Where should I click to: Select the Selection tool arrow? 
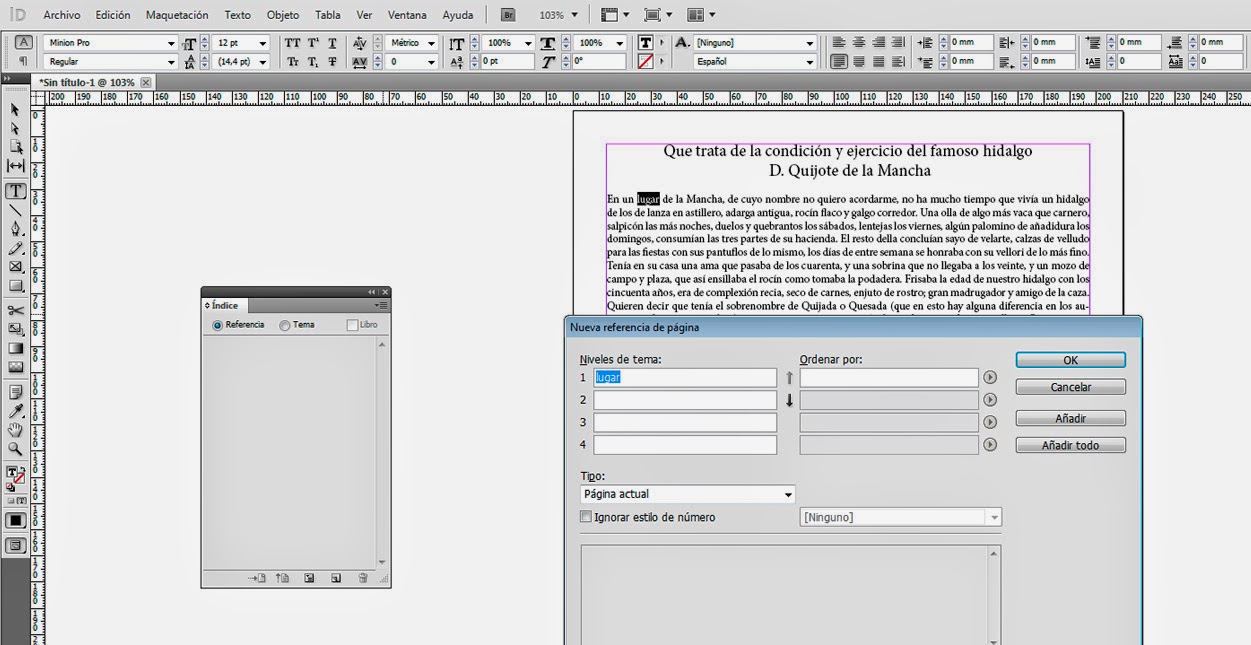[13, 108]
